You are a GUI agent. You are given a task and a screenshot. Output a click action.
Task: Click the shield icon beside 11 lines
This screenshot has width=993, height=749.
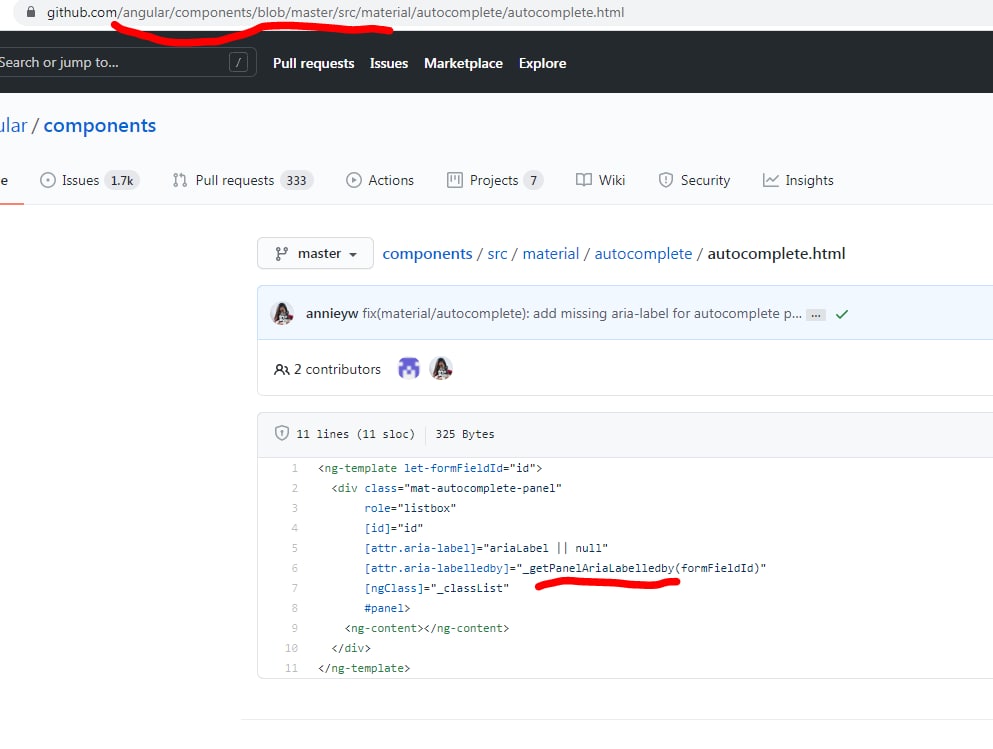tap(282, 433)
